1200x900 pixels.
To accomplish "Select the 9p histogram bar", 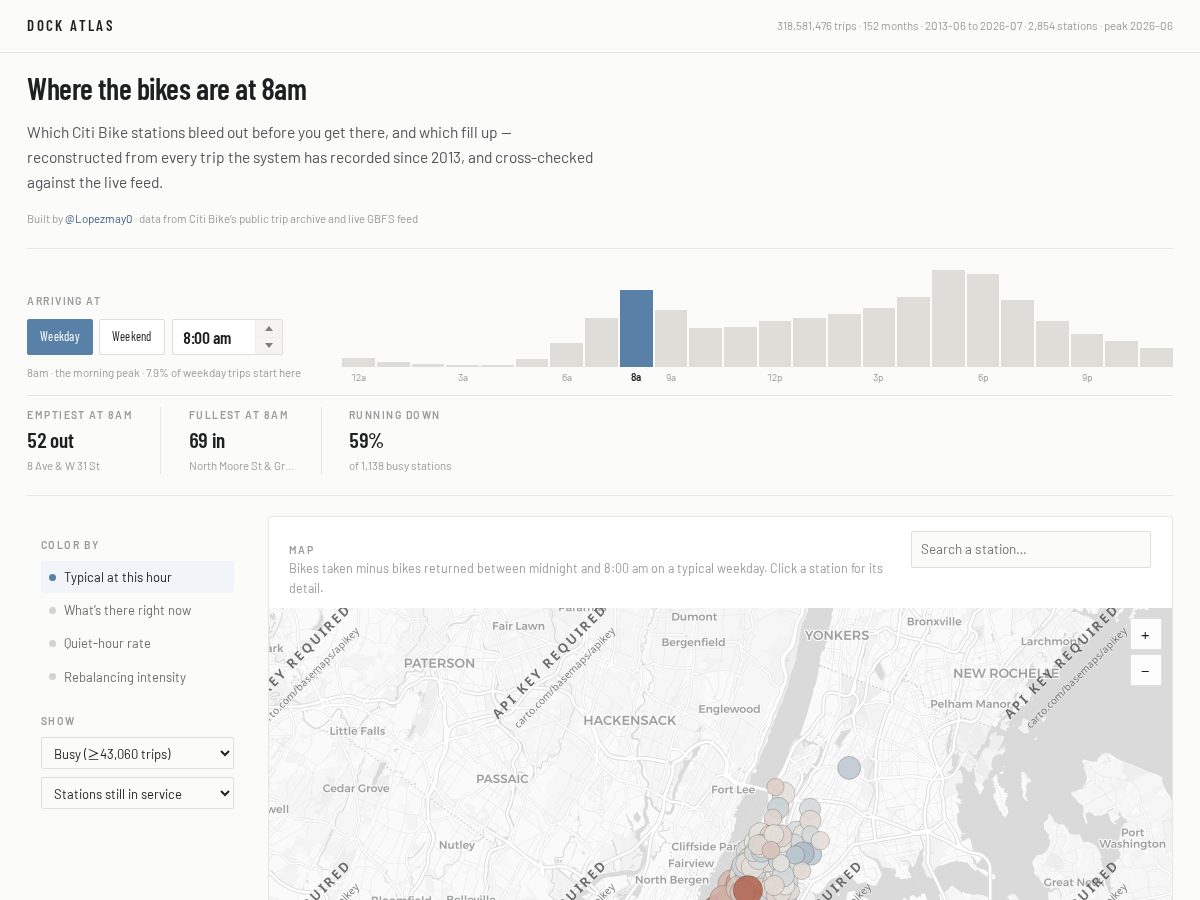I will click(x=1087, y=350).
